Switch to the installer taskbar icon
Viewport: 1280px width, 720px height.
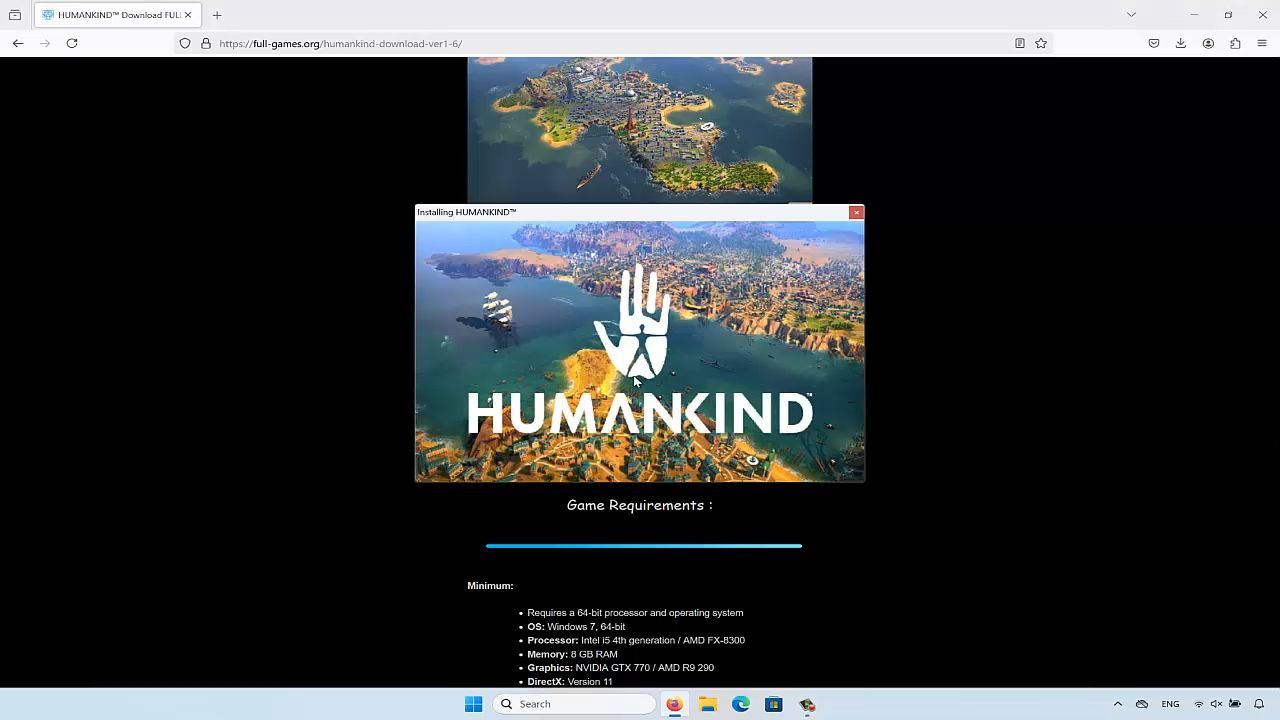pyautogui.click(x=807, y=704)
